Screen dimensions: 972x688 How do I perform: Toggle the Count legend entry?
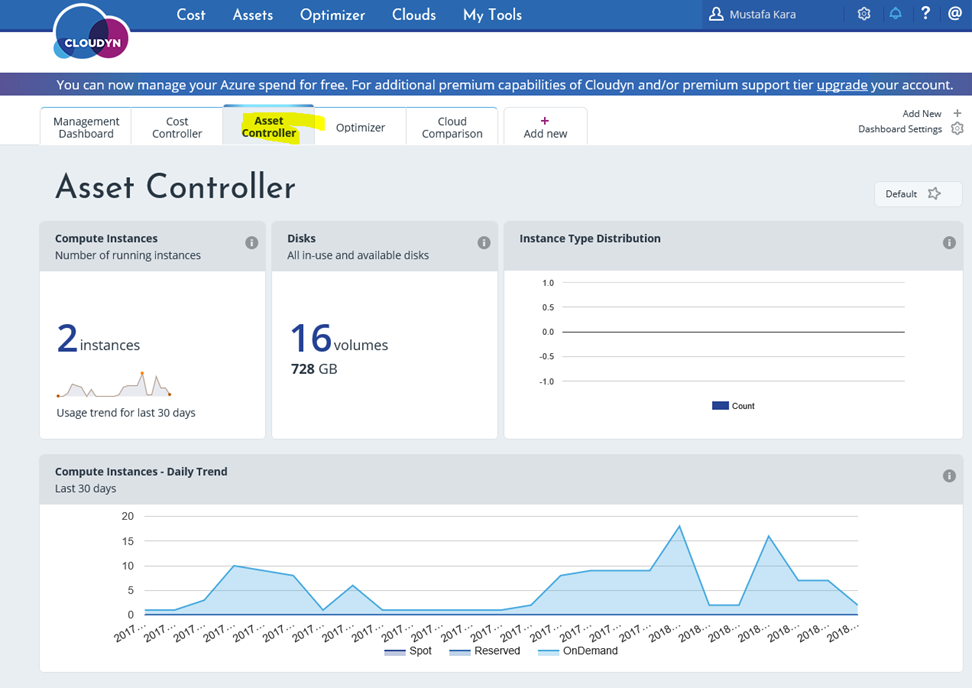[733, 406]
